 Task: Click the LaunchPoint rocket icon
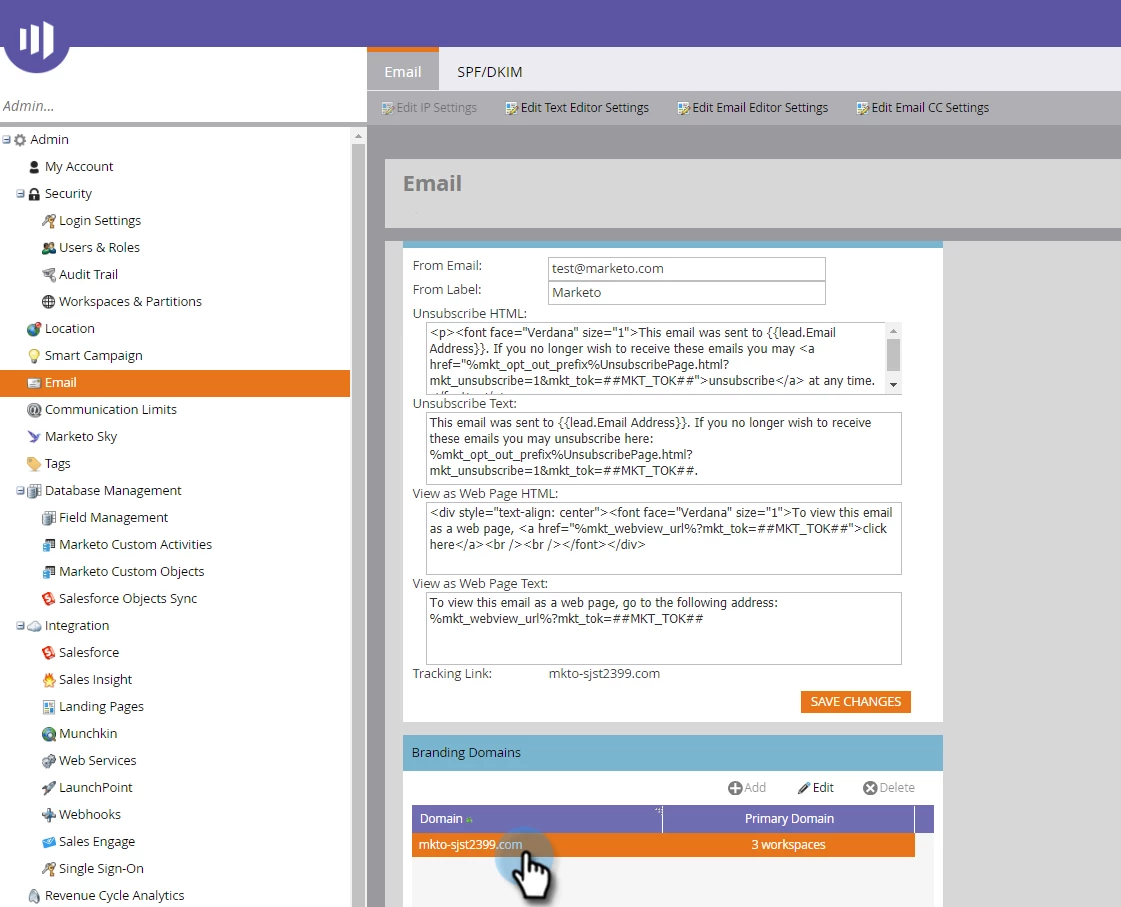click(49, 788)
